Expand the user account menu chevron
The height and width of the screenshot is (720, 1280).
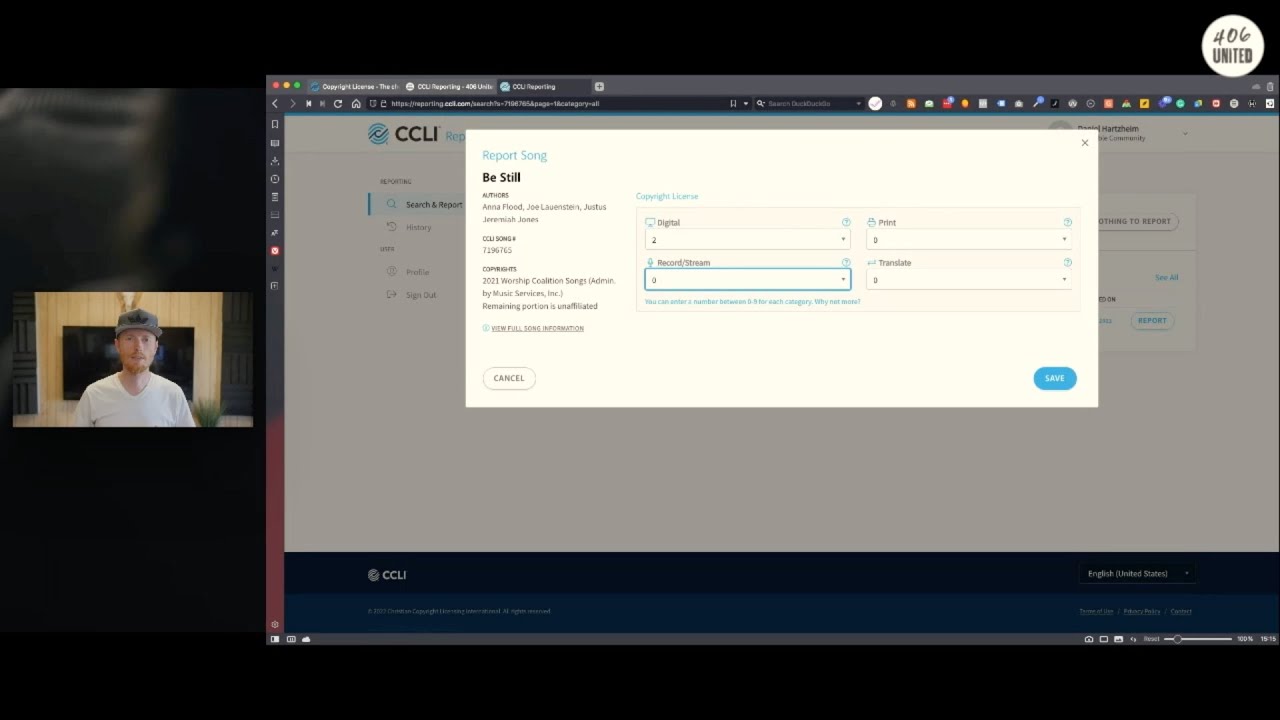pyautogui.click(x=1186, y=133)
